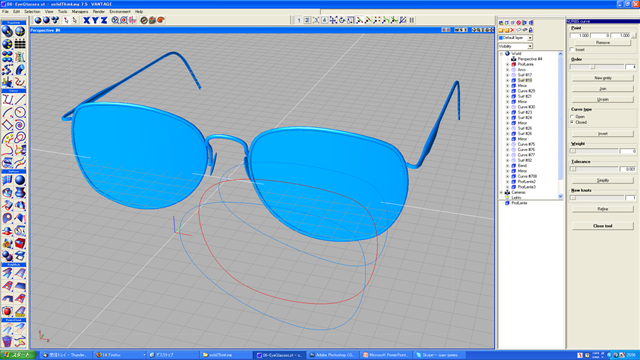Select the Open curve type option
The height and width of the screenshot is (360, 640).
coord(572,117)
